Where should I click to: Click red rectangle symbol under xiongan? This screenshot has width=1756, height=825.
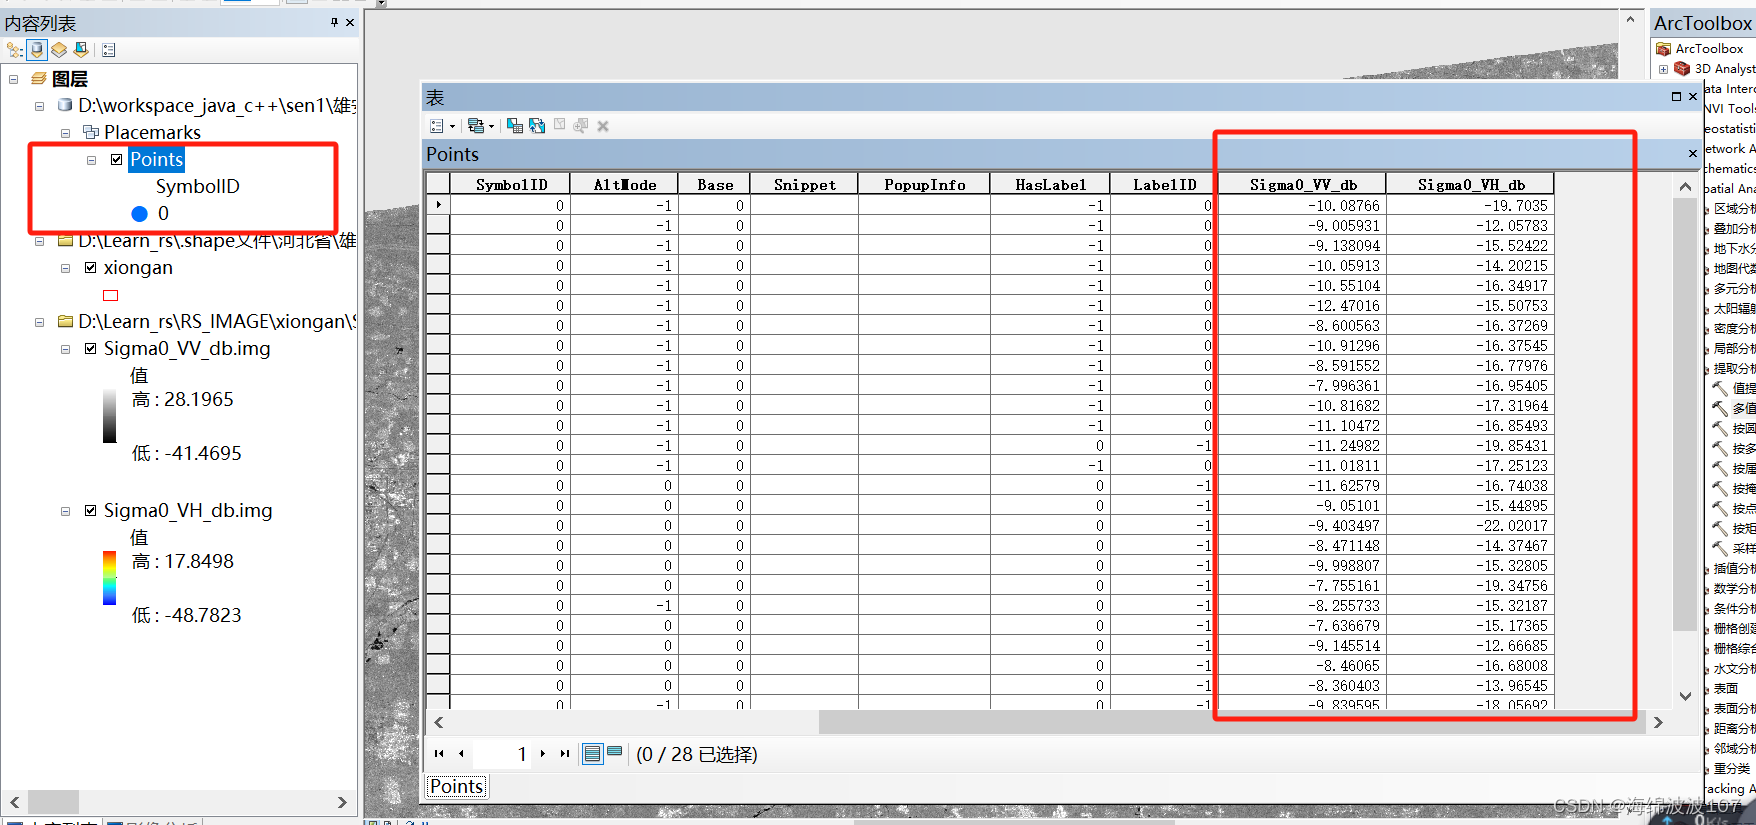point(111,295)
